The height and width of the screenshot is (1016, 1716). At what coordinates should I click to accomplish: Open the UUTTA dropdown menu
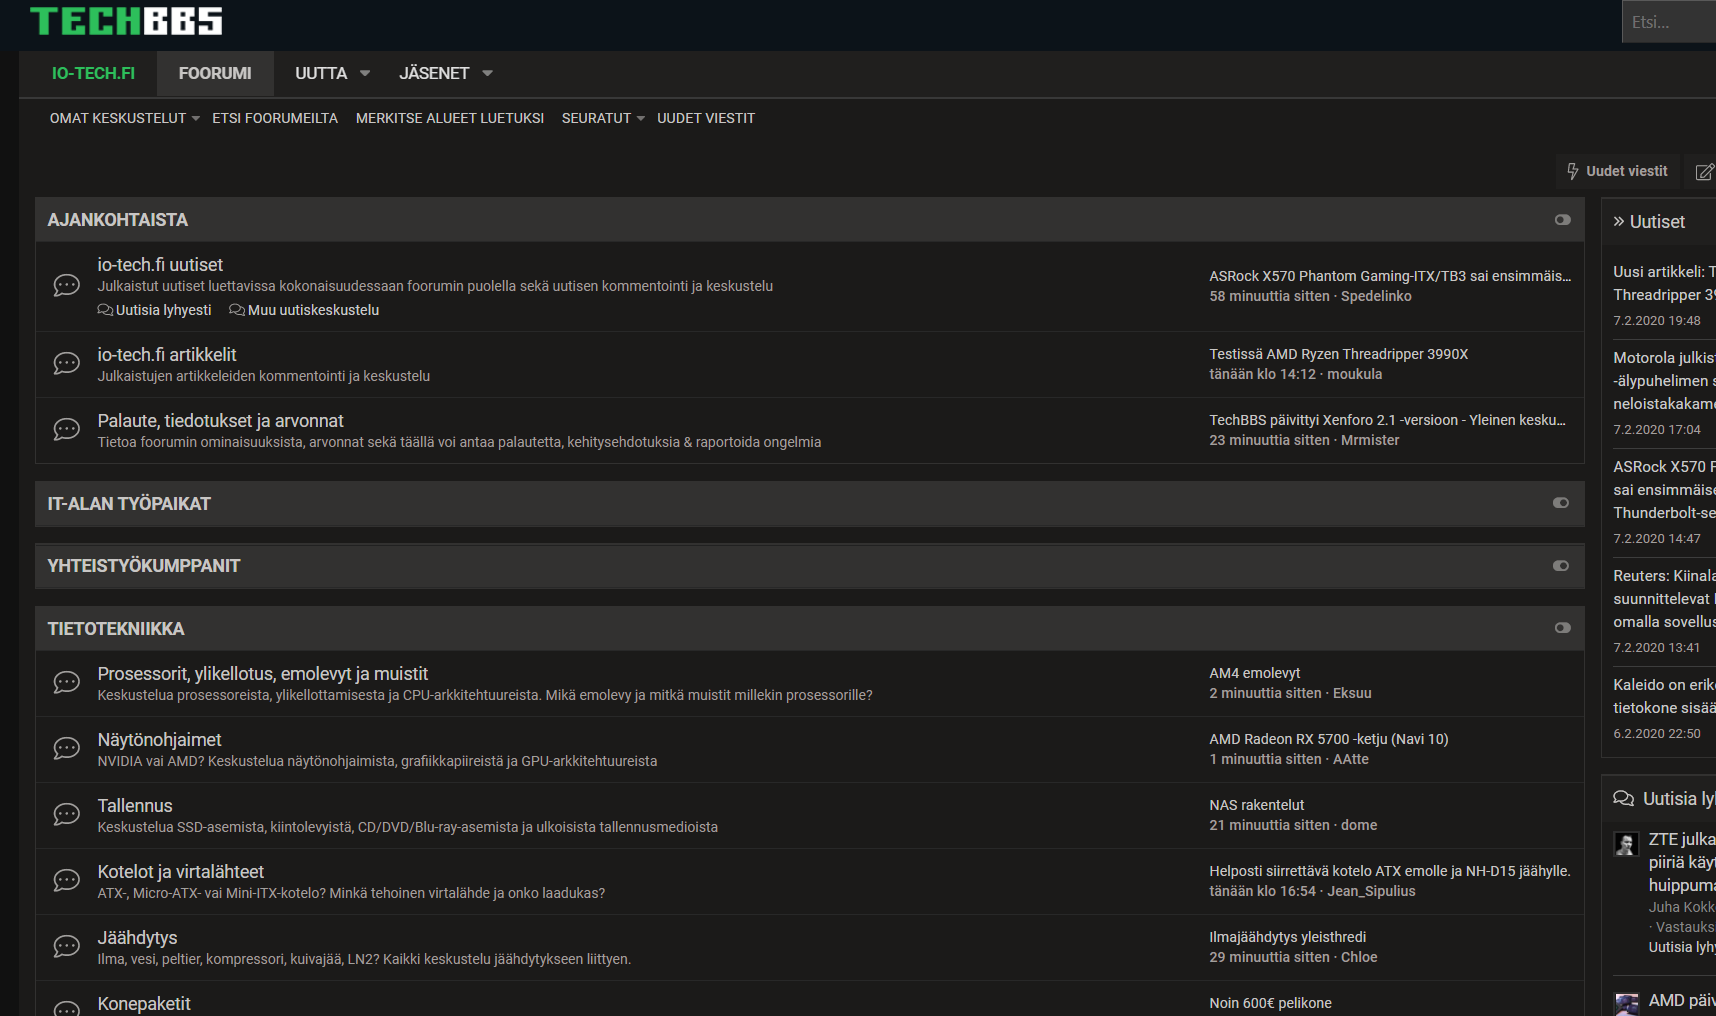tap(330, 73)
